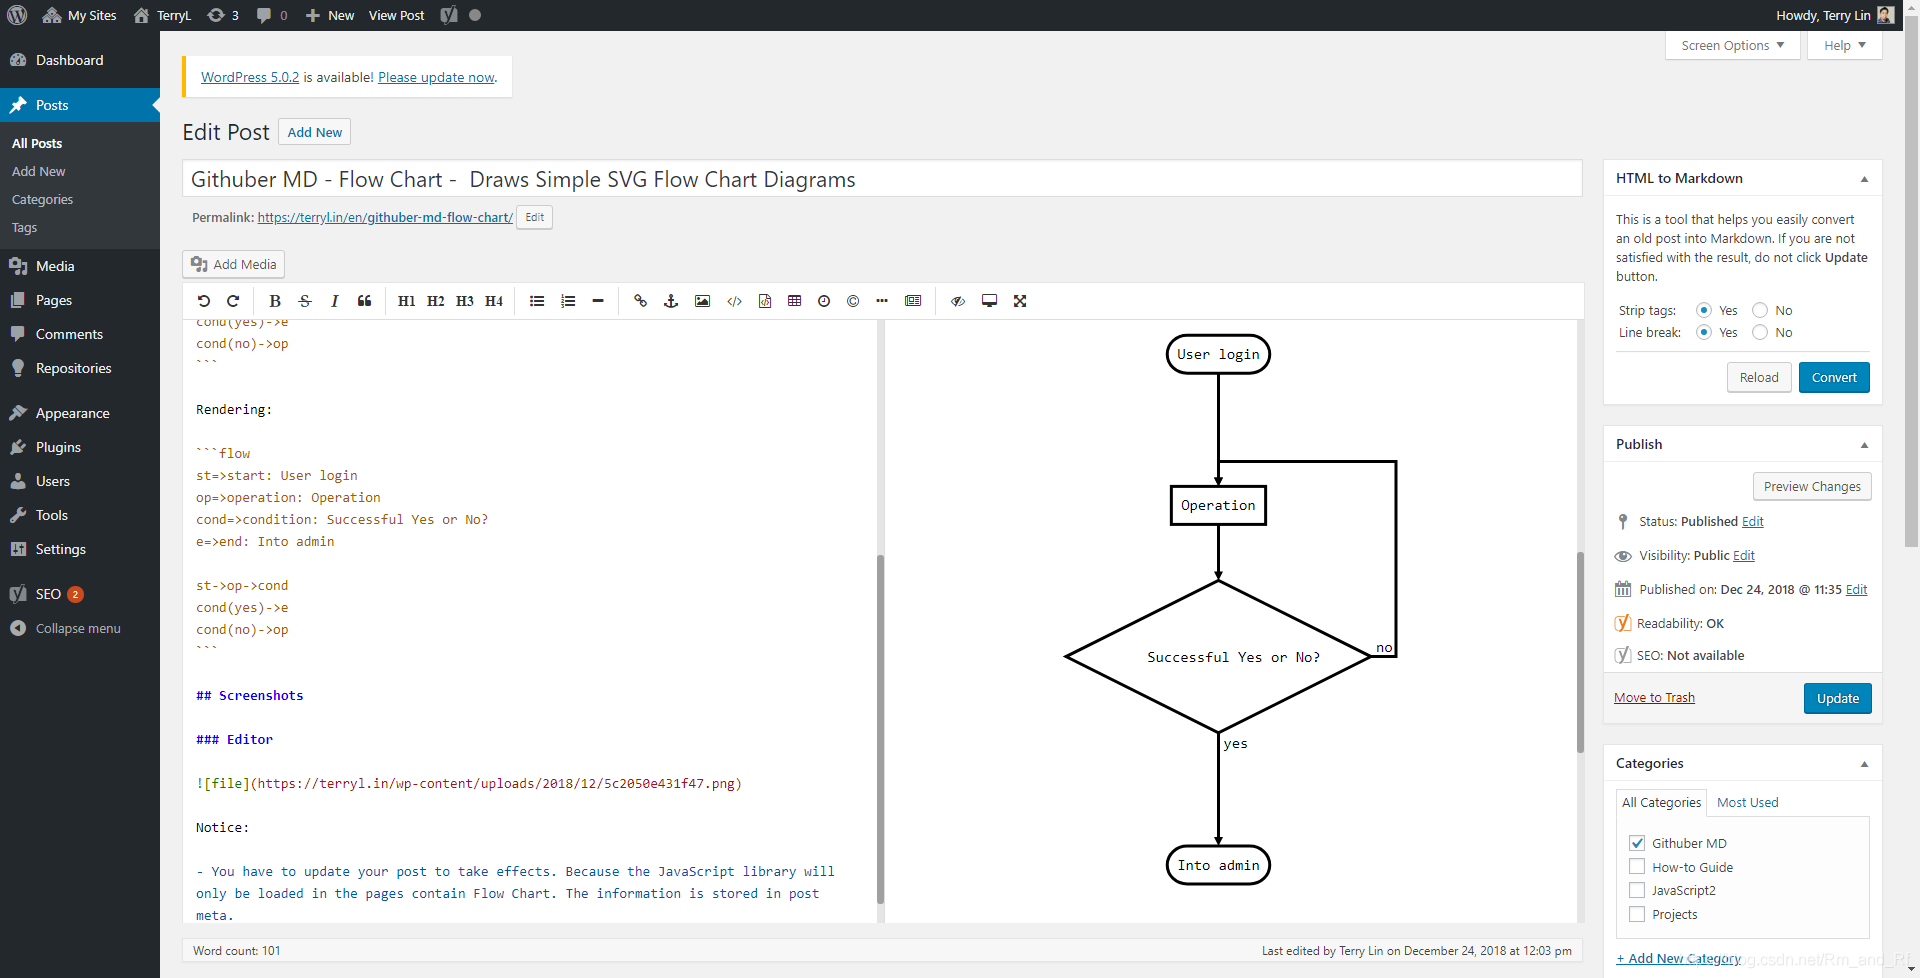Screen dimensions: 1920x978
Task: Collapse the admin sidebar menu
Action: 80,628
